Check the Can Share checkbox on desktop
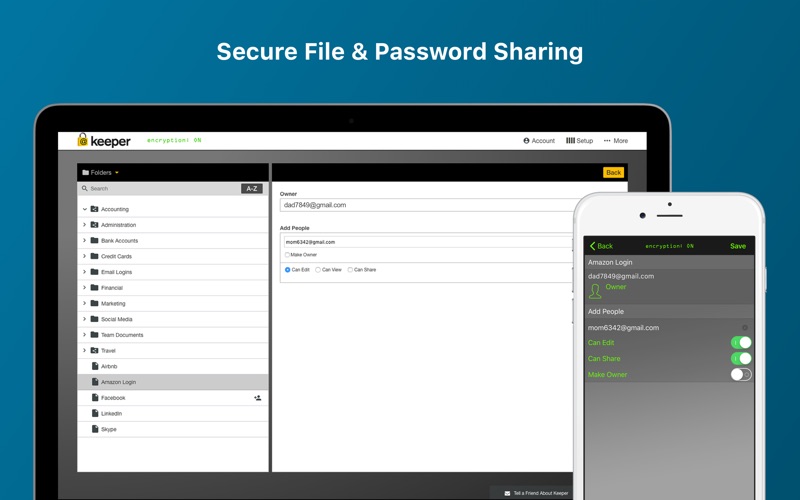This screenshot has width=800, height=500. point(350,270)
